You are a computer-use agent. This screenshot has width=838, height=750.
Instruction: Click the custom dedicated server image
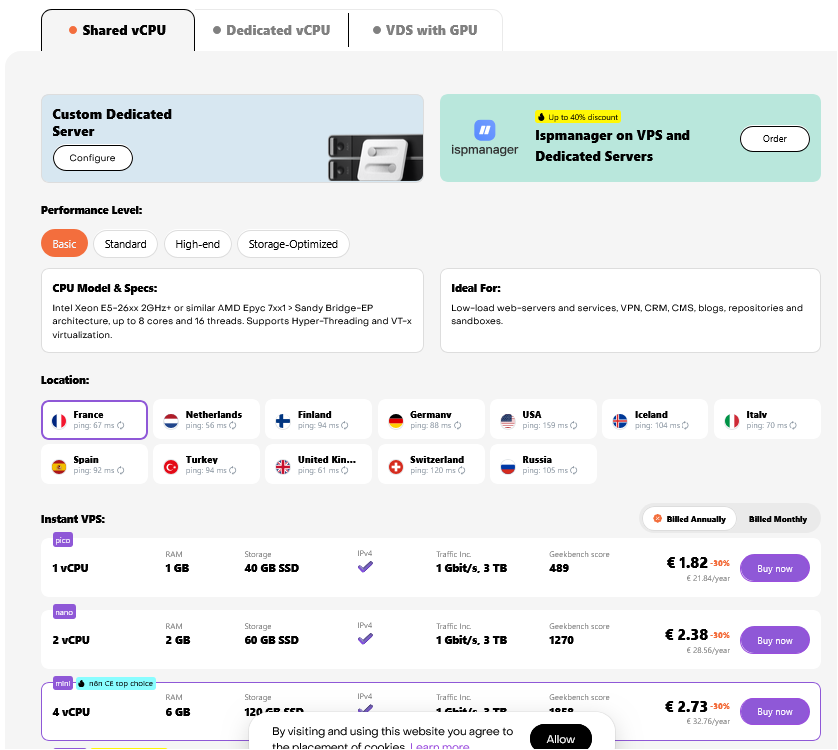point(367,157)
